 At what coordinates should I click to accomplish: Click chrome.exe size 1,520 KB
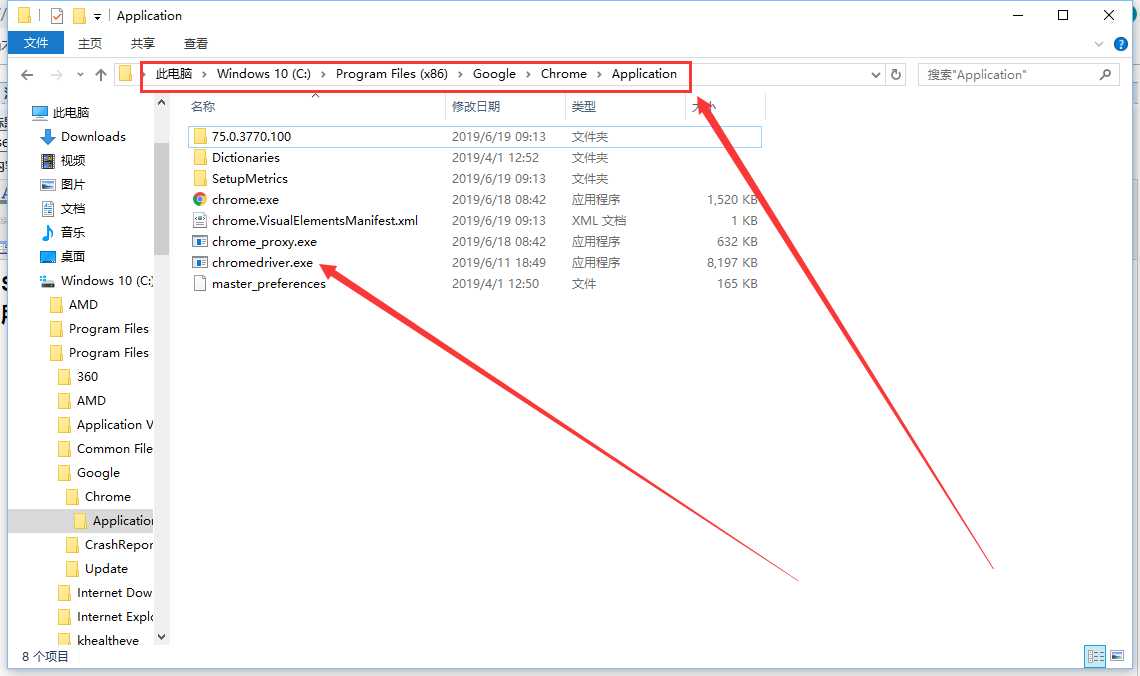click(x=732, y=199)
